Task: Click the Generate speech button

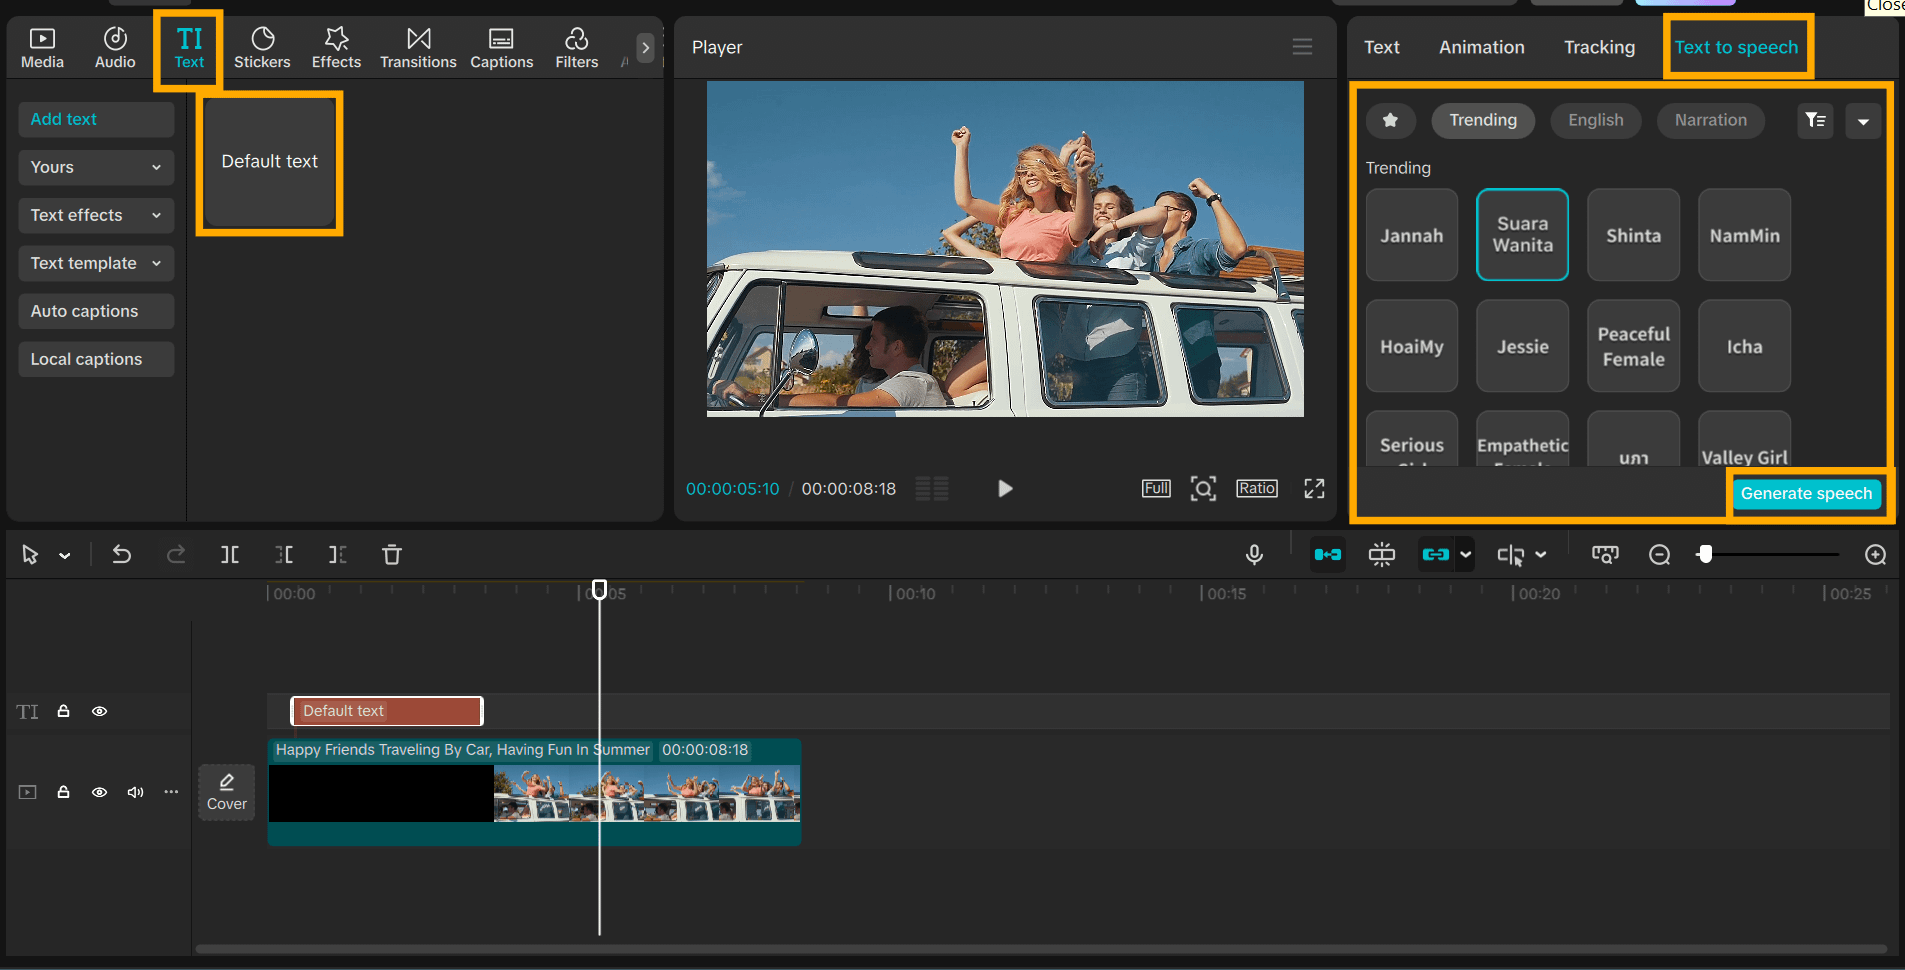Action: [1806, 493]
